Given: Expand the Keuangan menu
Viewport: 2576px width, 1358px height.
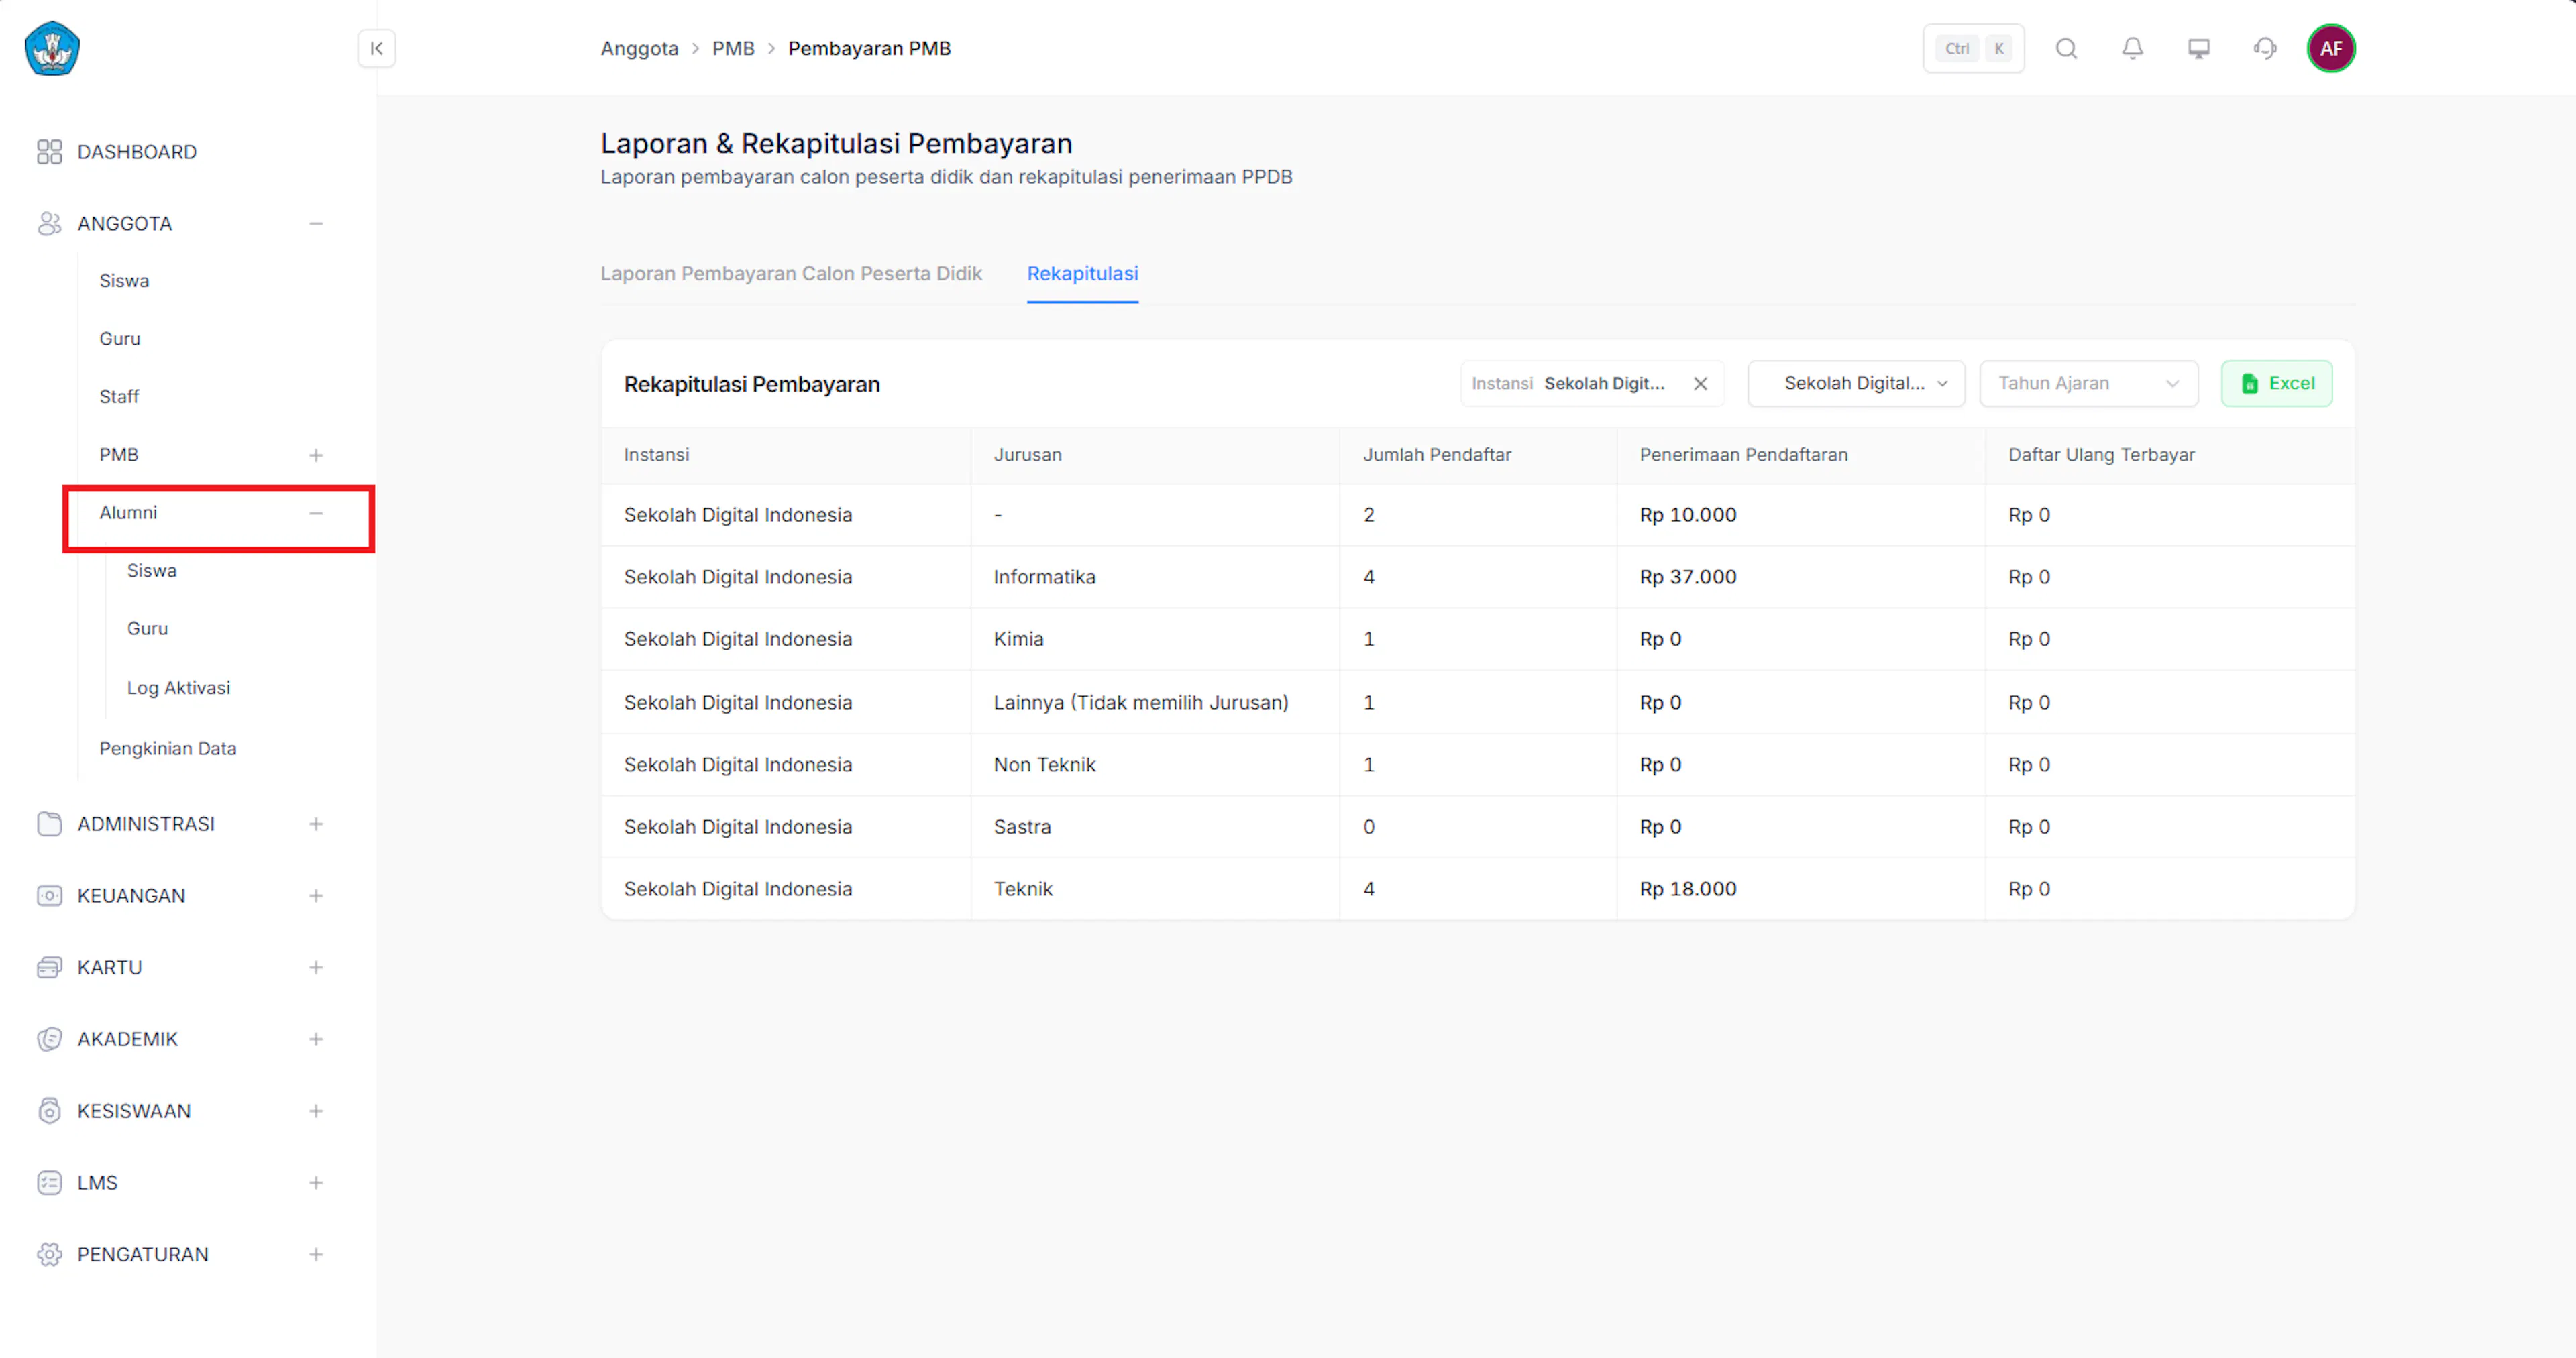Looking at the screenshot, I should point(316,895).
